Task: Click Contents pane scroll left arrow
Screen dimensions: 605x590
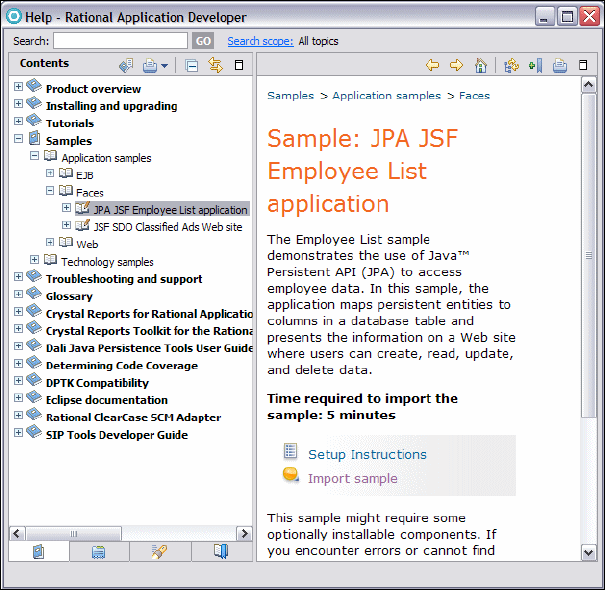Action: (x=17, y=533)
